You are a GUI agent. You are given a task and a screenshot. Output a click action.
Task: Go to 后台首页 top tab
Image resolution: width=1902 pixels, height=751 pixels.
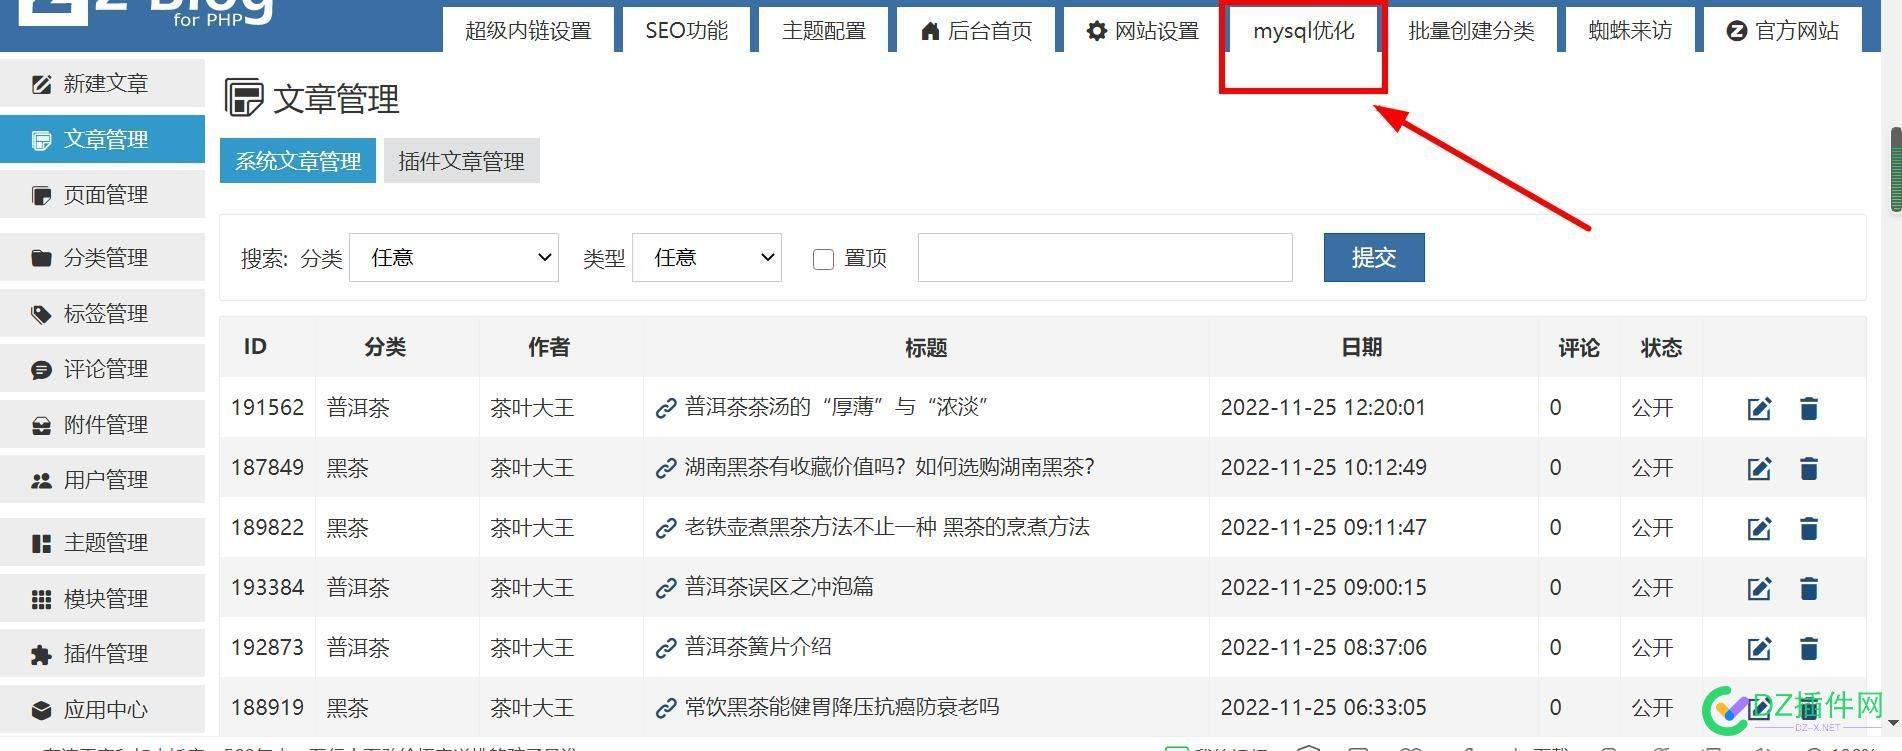click(x=976, y=30)
